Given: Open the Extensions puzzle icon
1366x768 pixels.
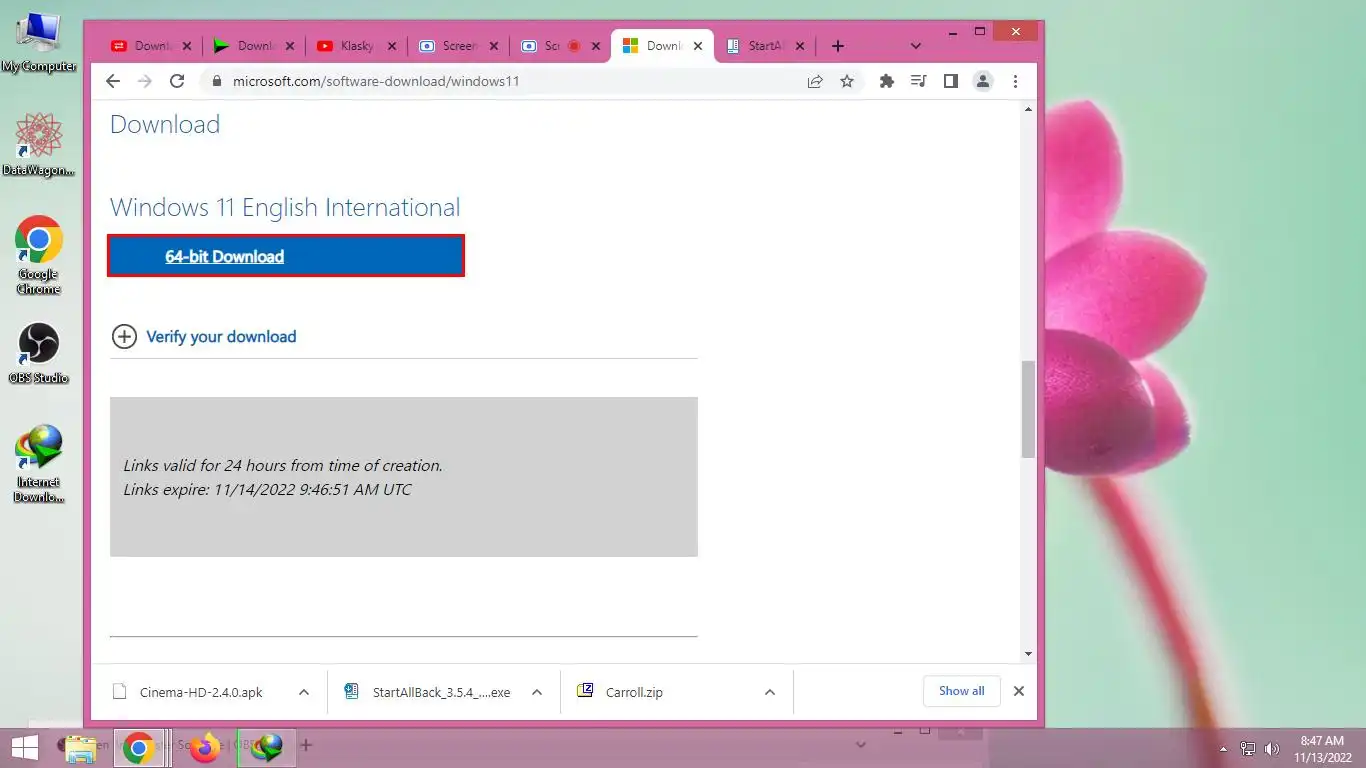Looking at the screenshot, I should pyautogui.click(x=886, y=81).
